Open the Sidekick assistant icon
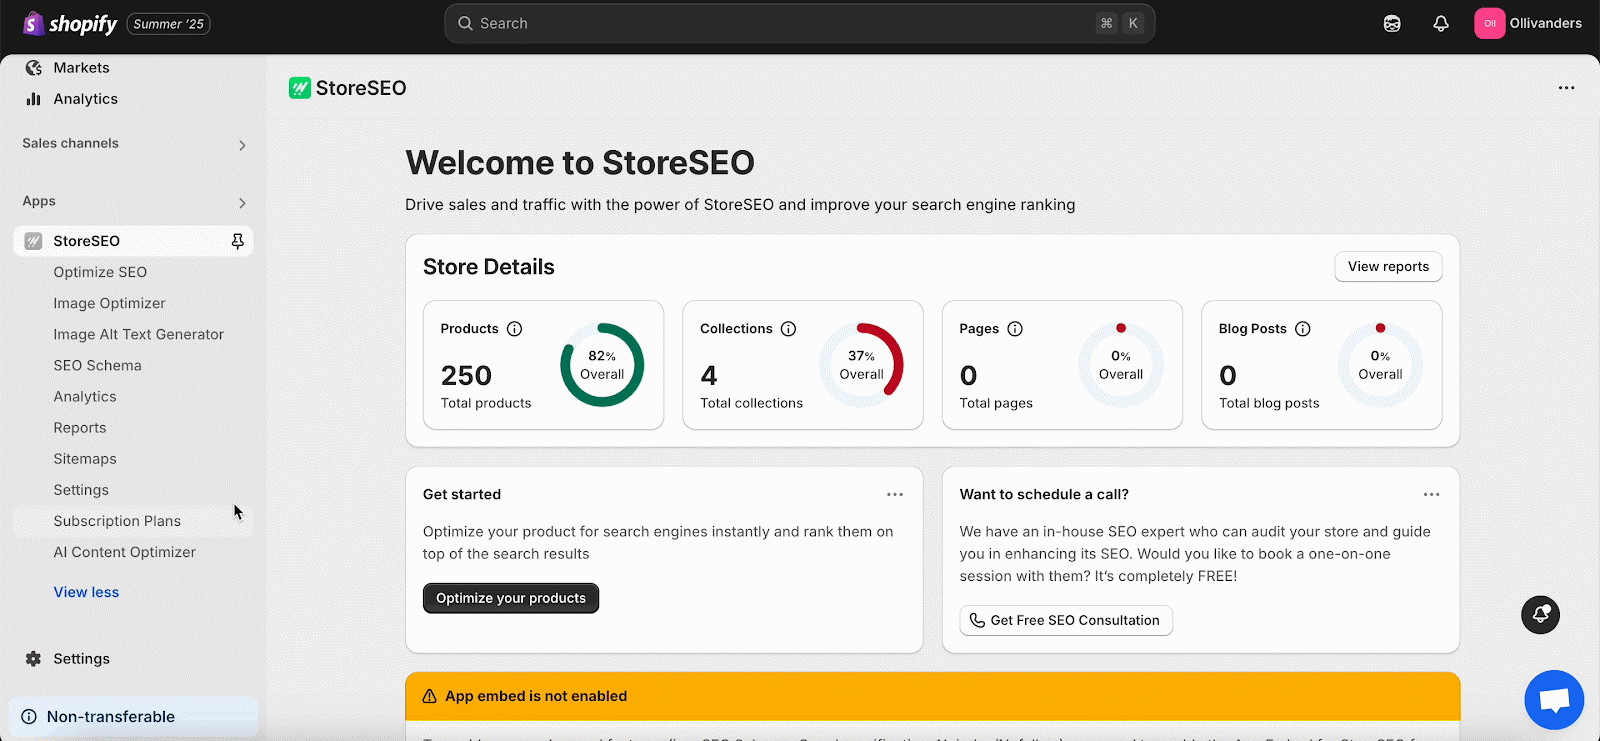1600x741 pixels. (x=1392, y=23)
